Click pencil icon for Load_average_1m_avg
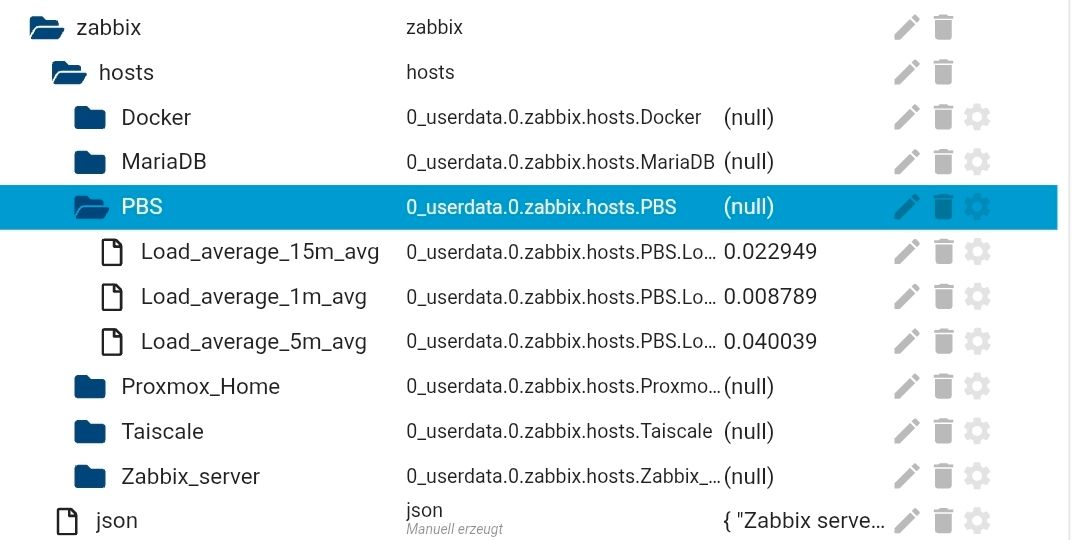The width and height of the screenshot is (1079, 540). pyautogui.click(x=906, y=297)
